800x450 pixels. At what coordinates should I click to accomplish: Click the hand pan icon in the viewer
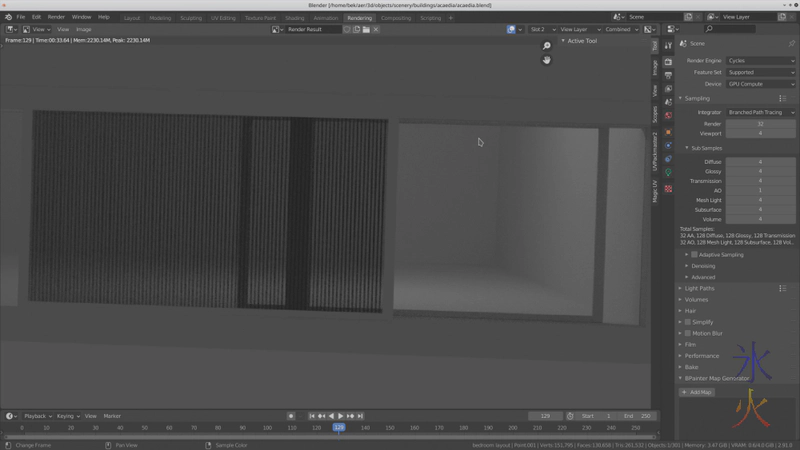547,60
